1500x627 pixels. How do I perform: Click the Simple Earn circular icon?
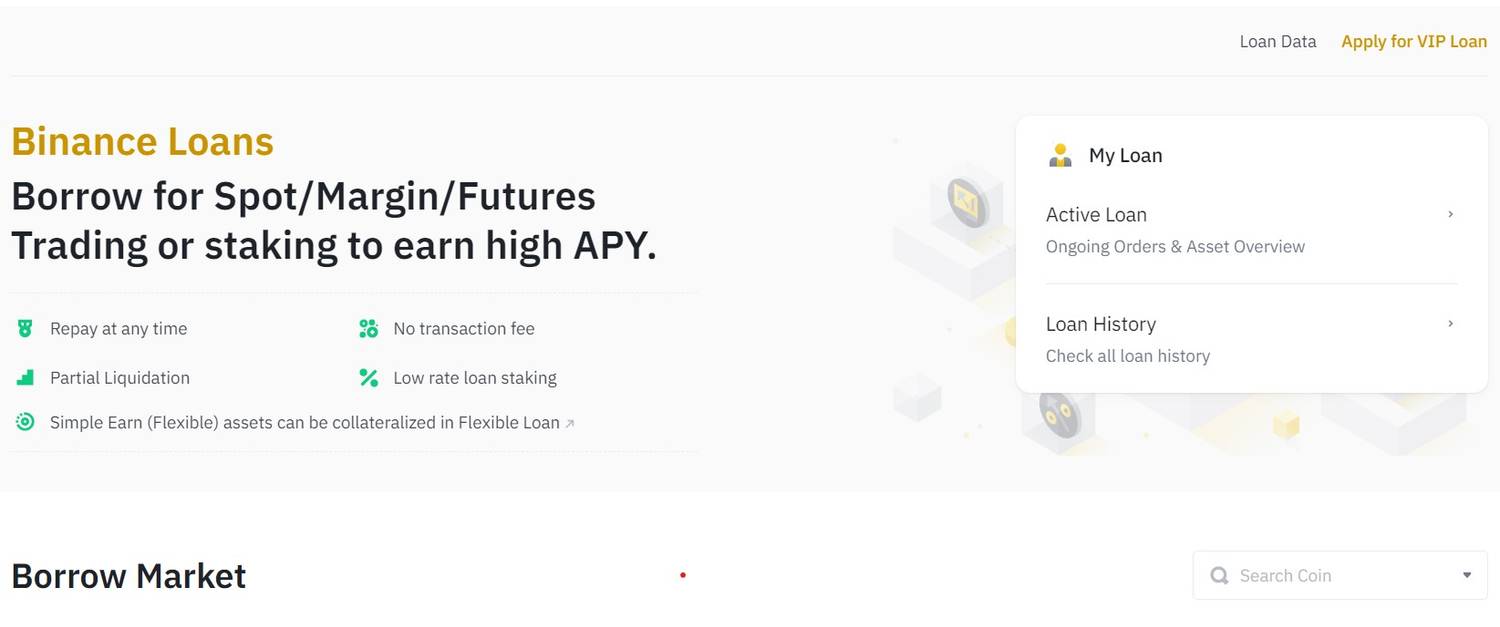pyautogui.click(x=25, y=422)
